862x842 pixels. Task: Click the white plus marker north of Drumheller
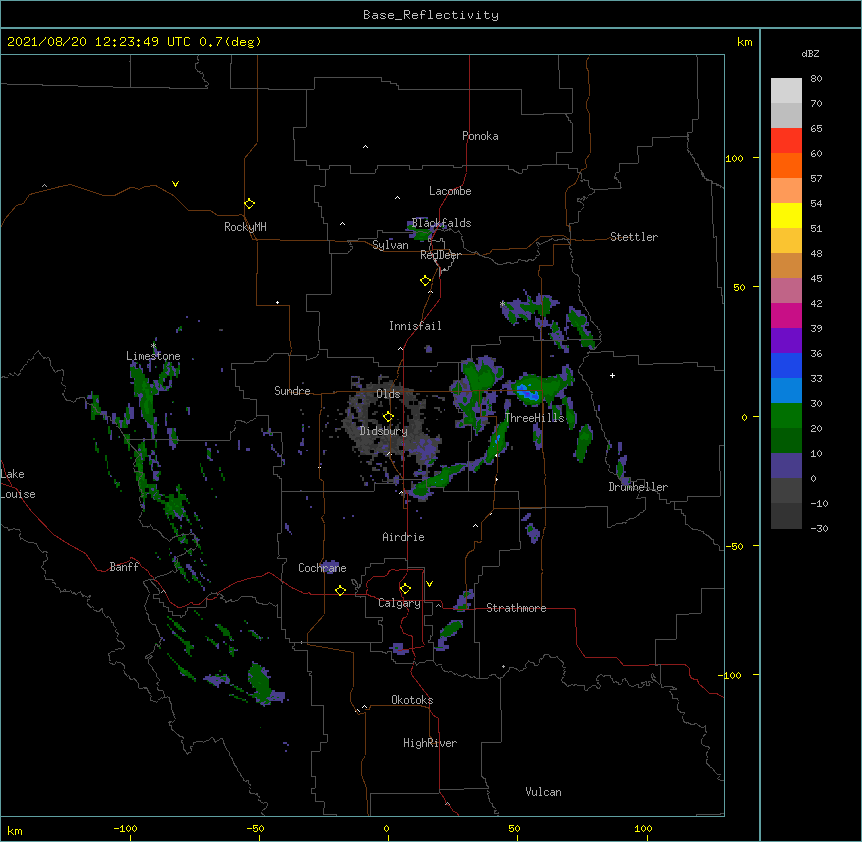coord(612,375)
